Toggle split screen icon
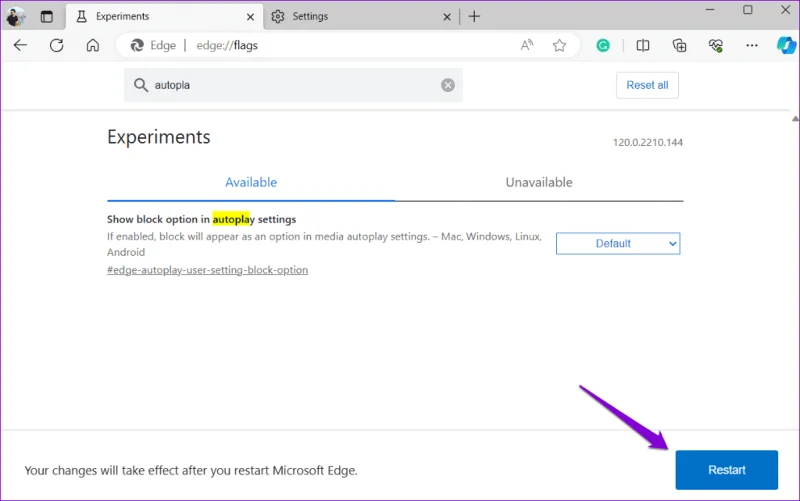This screenshot has height=501, width=800. pos(643,45)
